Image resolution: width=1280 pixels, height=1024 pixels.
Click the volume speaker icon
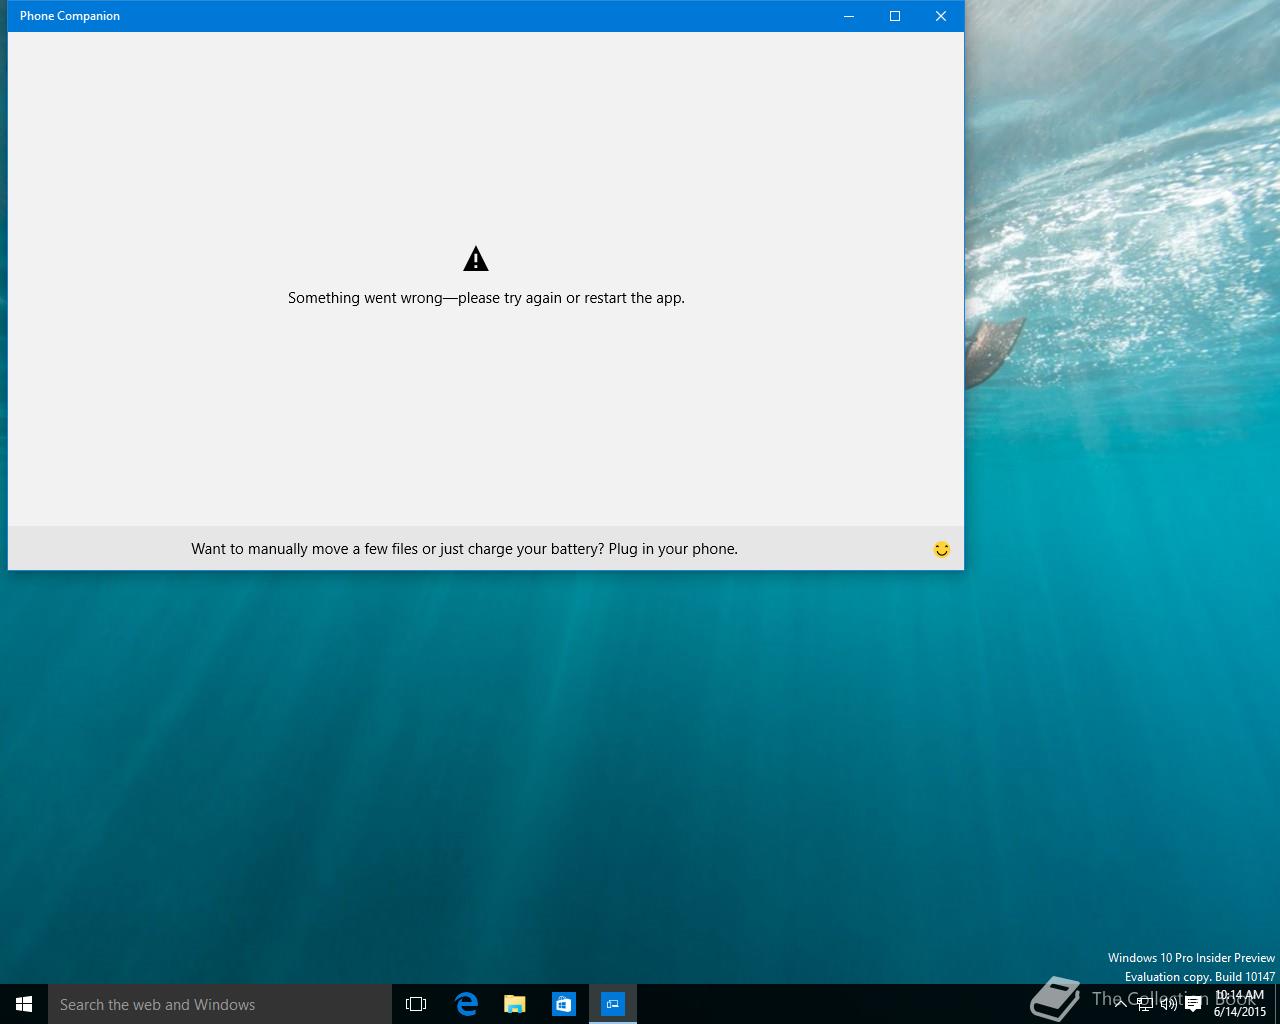tap(1168, 1004)
